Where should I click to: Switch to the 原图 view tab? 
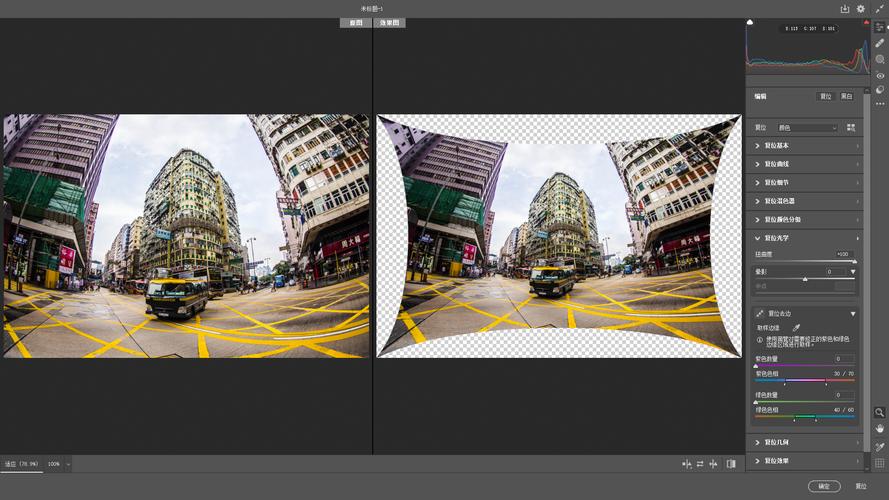click(x=355, y=23)
